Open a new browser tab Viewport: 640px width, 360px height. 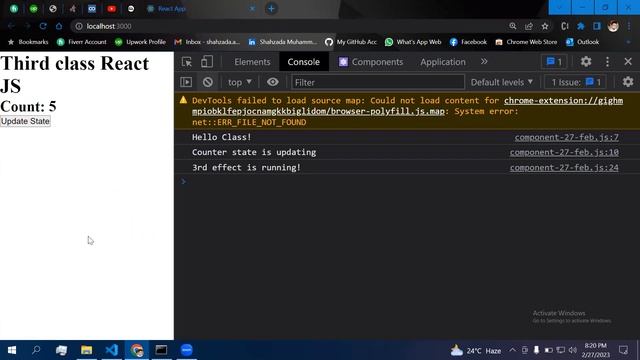271,9
